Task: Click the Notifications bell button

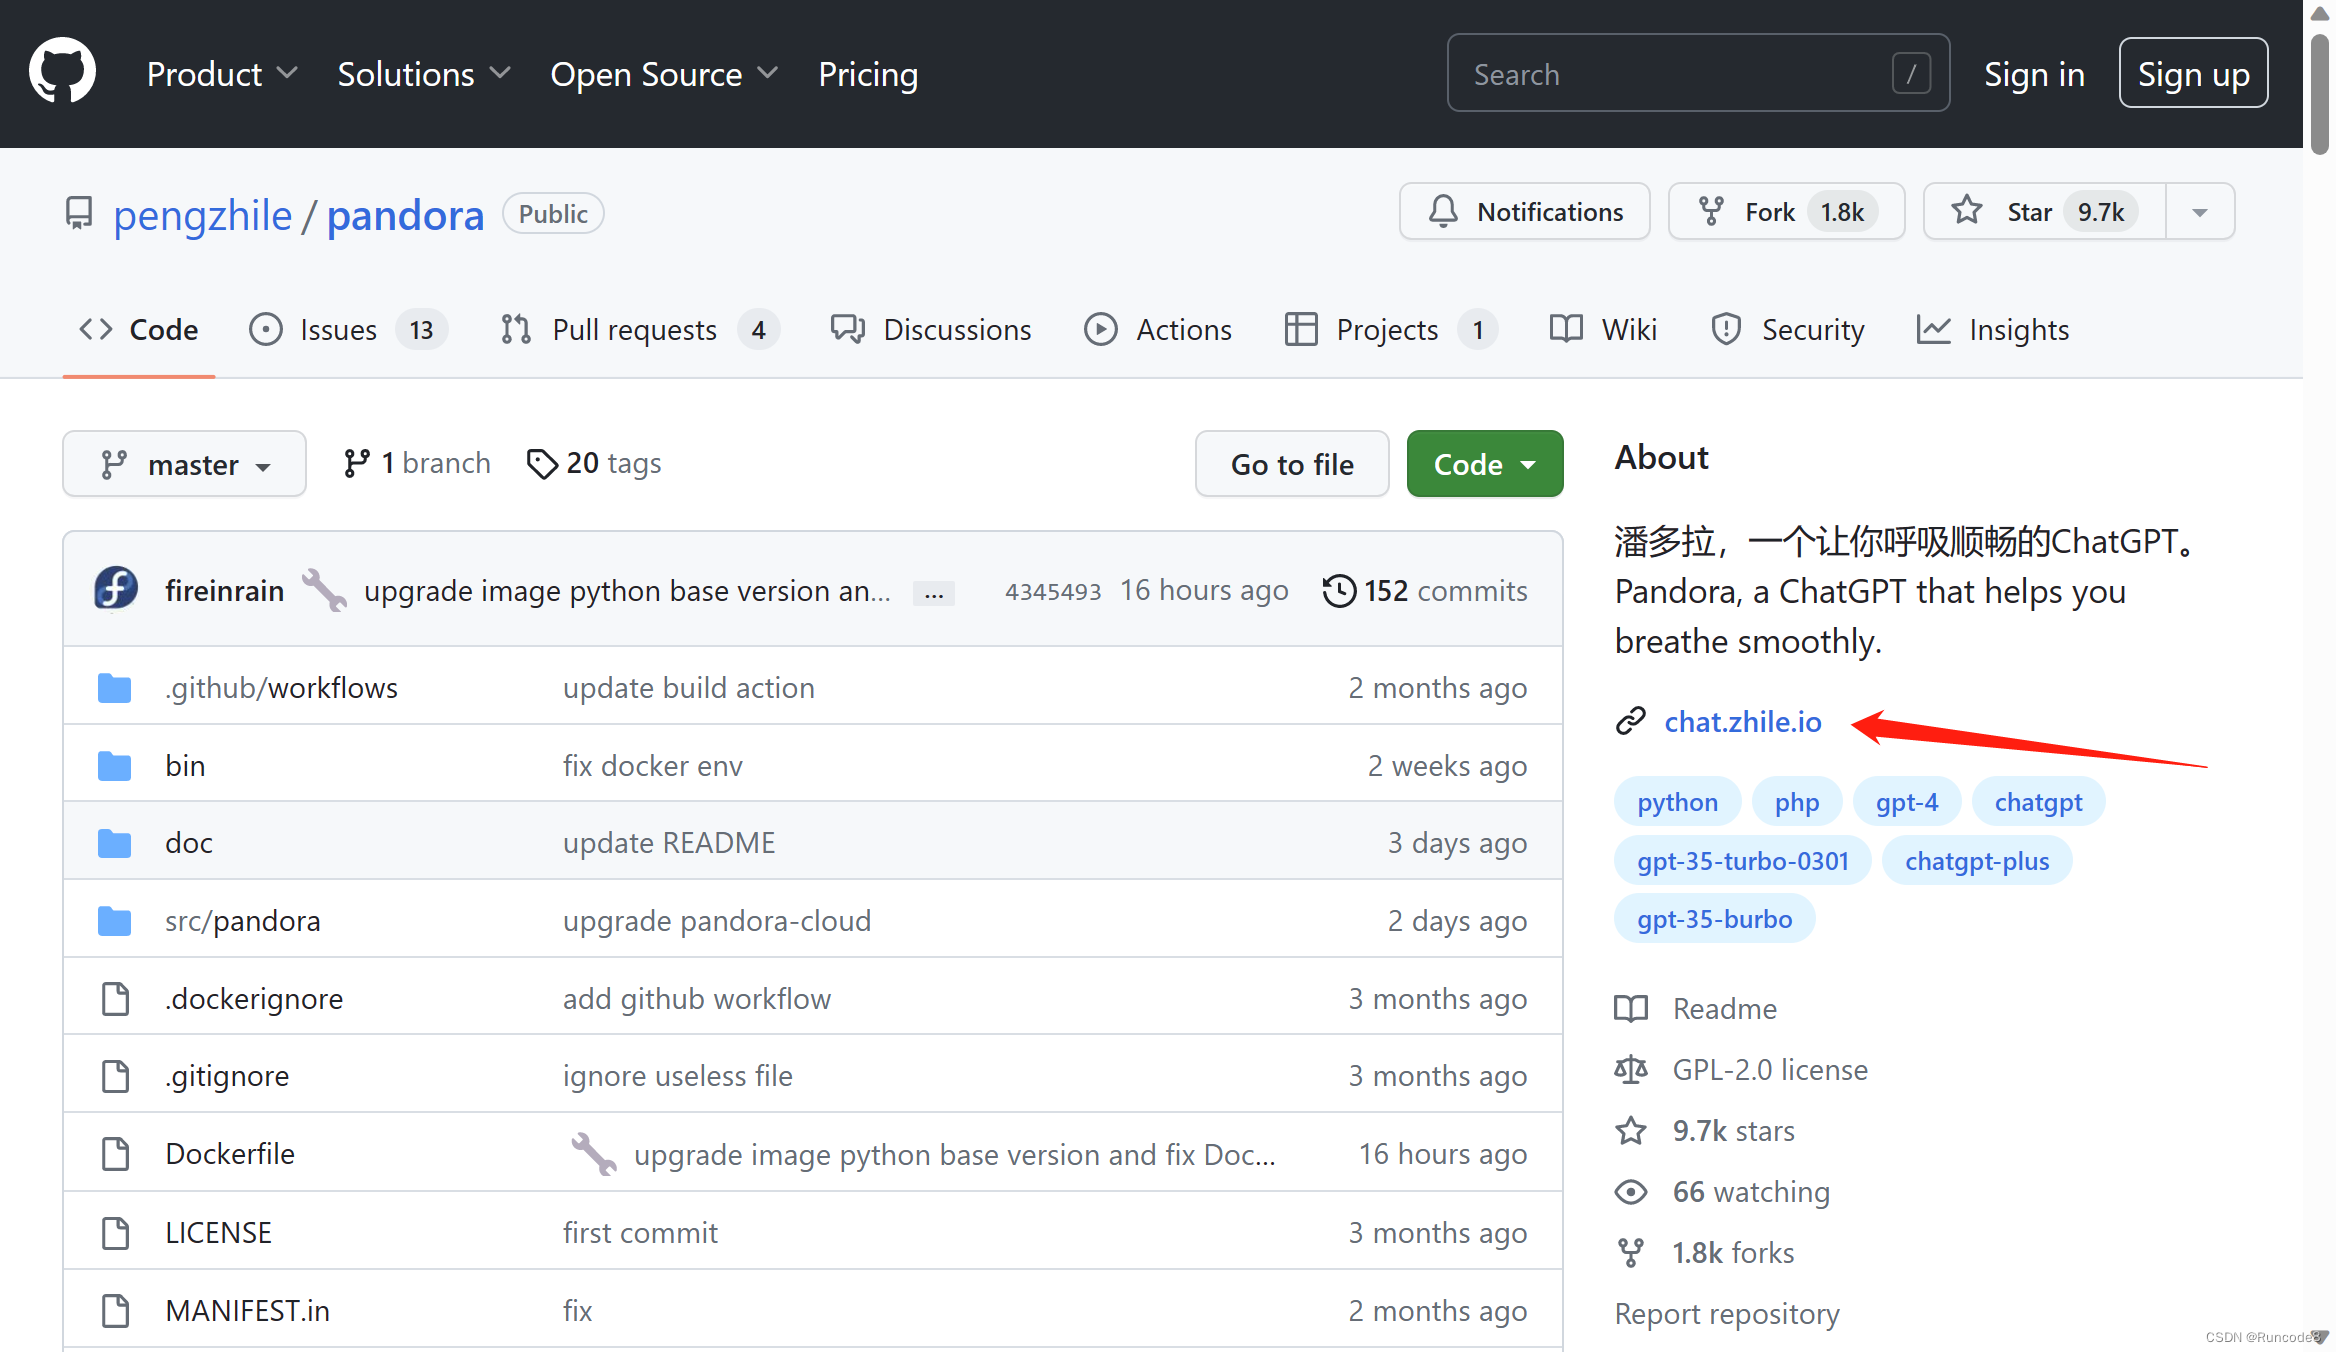Action: [1524, 212]
